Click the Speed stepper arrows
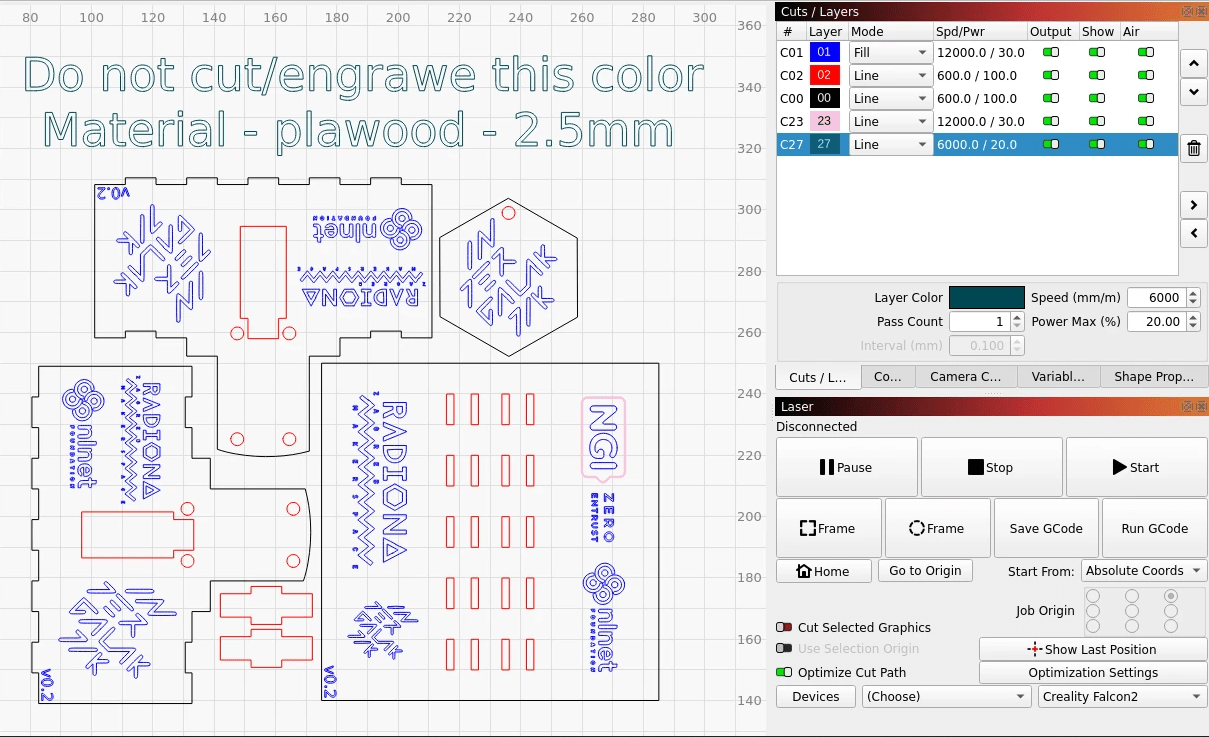This screenshot has height=737, width=1209. pyautogui.click(x=1193, y=297)
